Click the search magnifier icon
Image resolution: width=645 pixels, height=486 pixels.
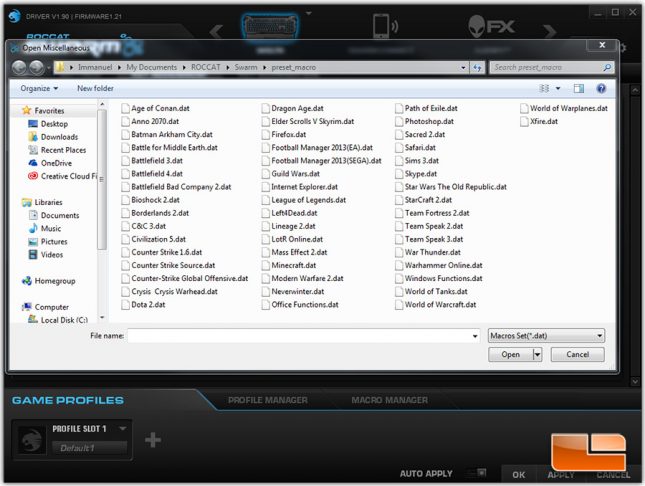coord(607,67)
